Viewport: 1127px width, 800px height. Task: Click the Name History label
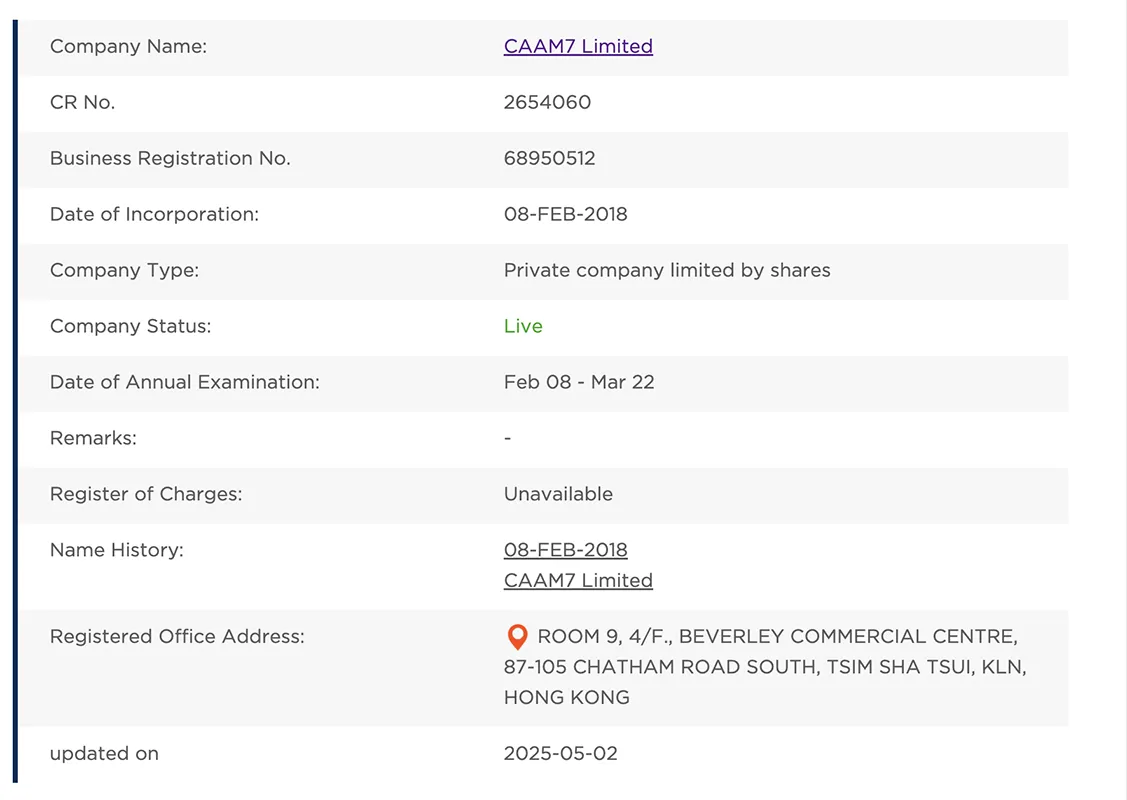[x=116, y=550]
